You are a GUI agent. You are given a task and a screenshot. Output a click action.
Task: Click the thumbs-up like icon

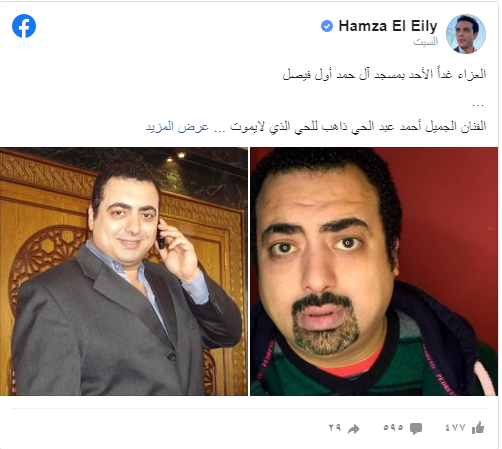[x=478, y=428]
